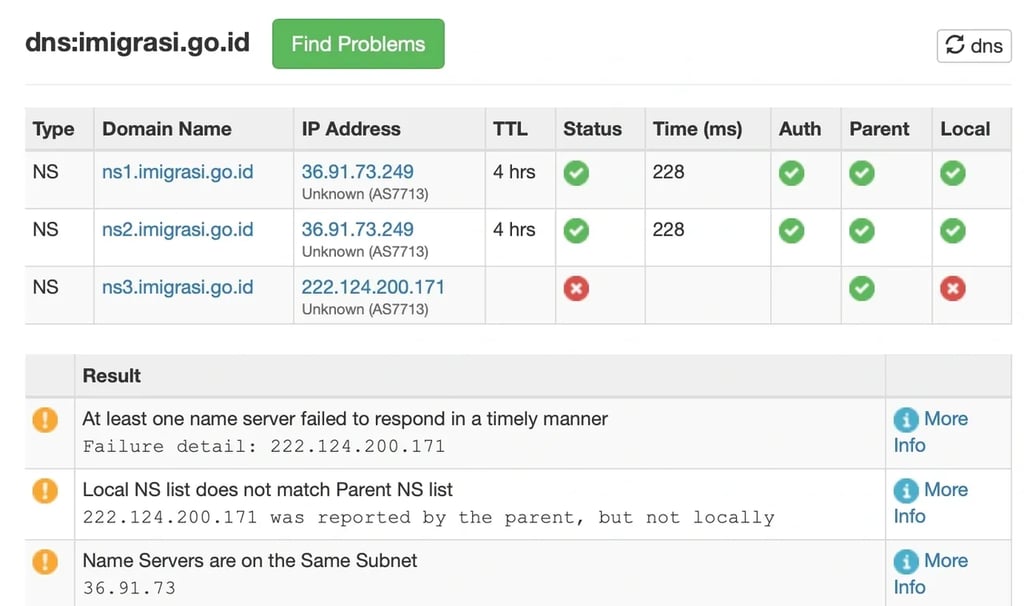Viewport: 1024px width, 606px height.
Task: Click the Domain Name column header
Action: click(x=167, y=129)
